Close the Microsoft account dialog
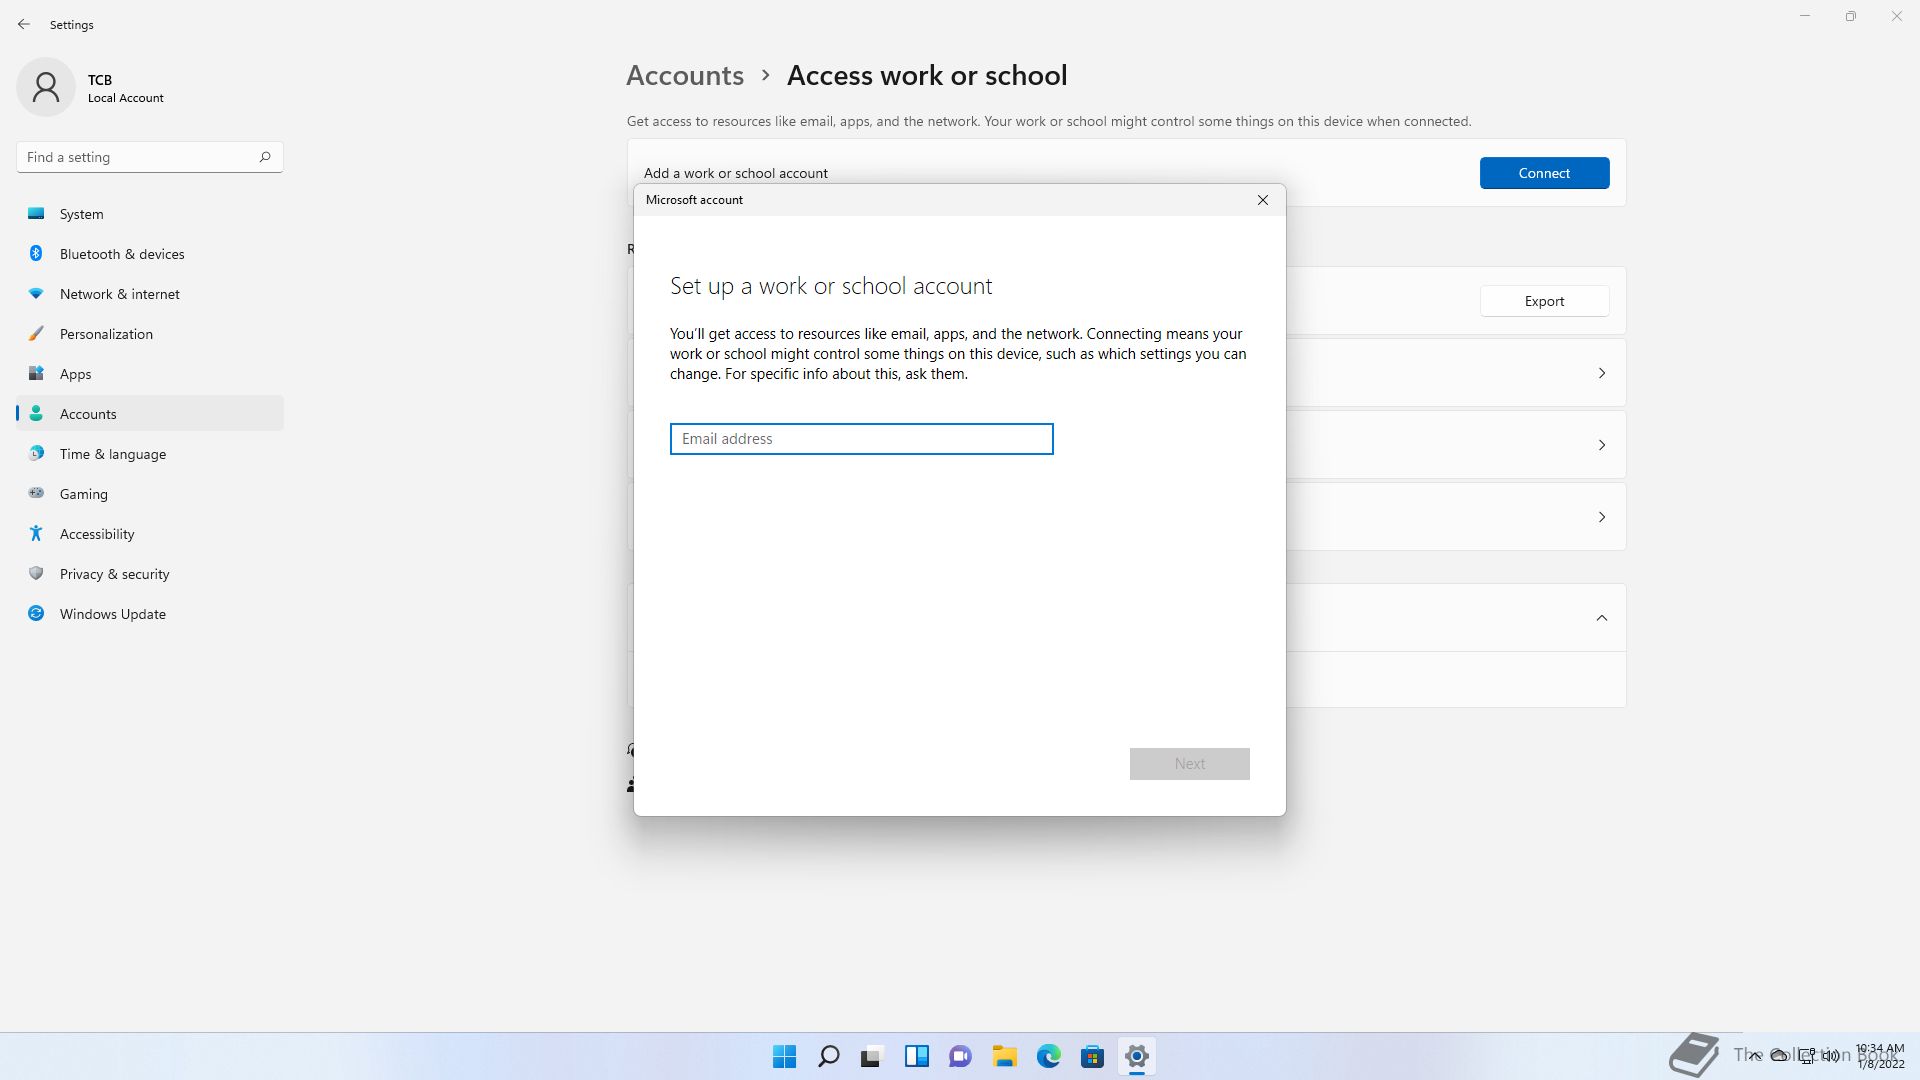This screenshot has height=1080, width=1920. 1263,200
